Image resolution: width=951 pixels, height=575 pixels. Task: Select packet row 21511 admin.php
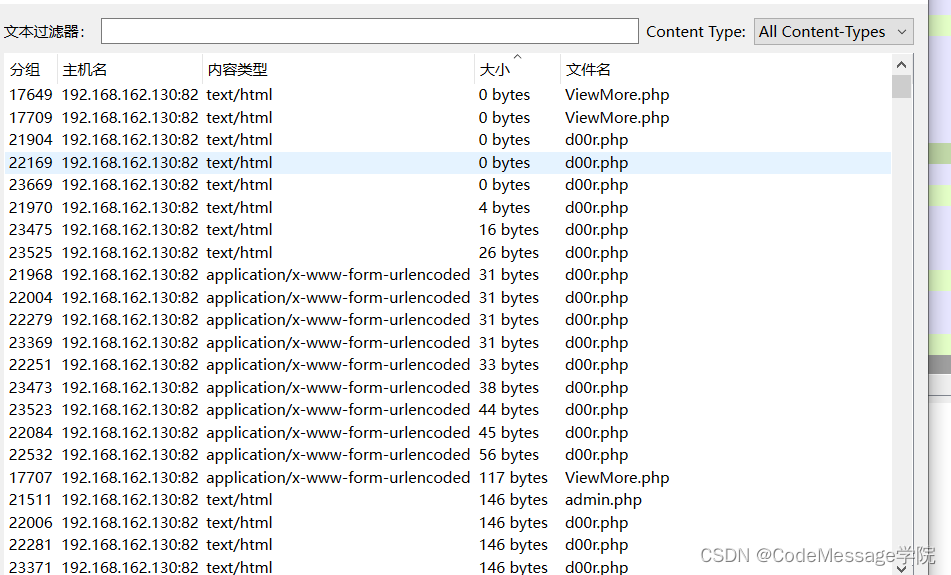(x=448, y=500)
